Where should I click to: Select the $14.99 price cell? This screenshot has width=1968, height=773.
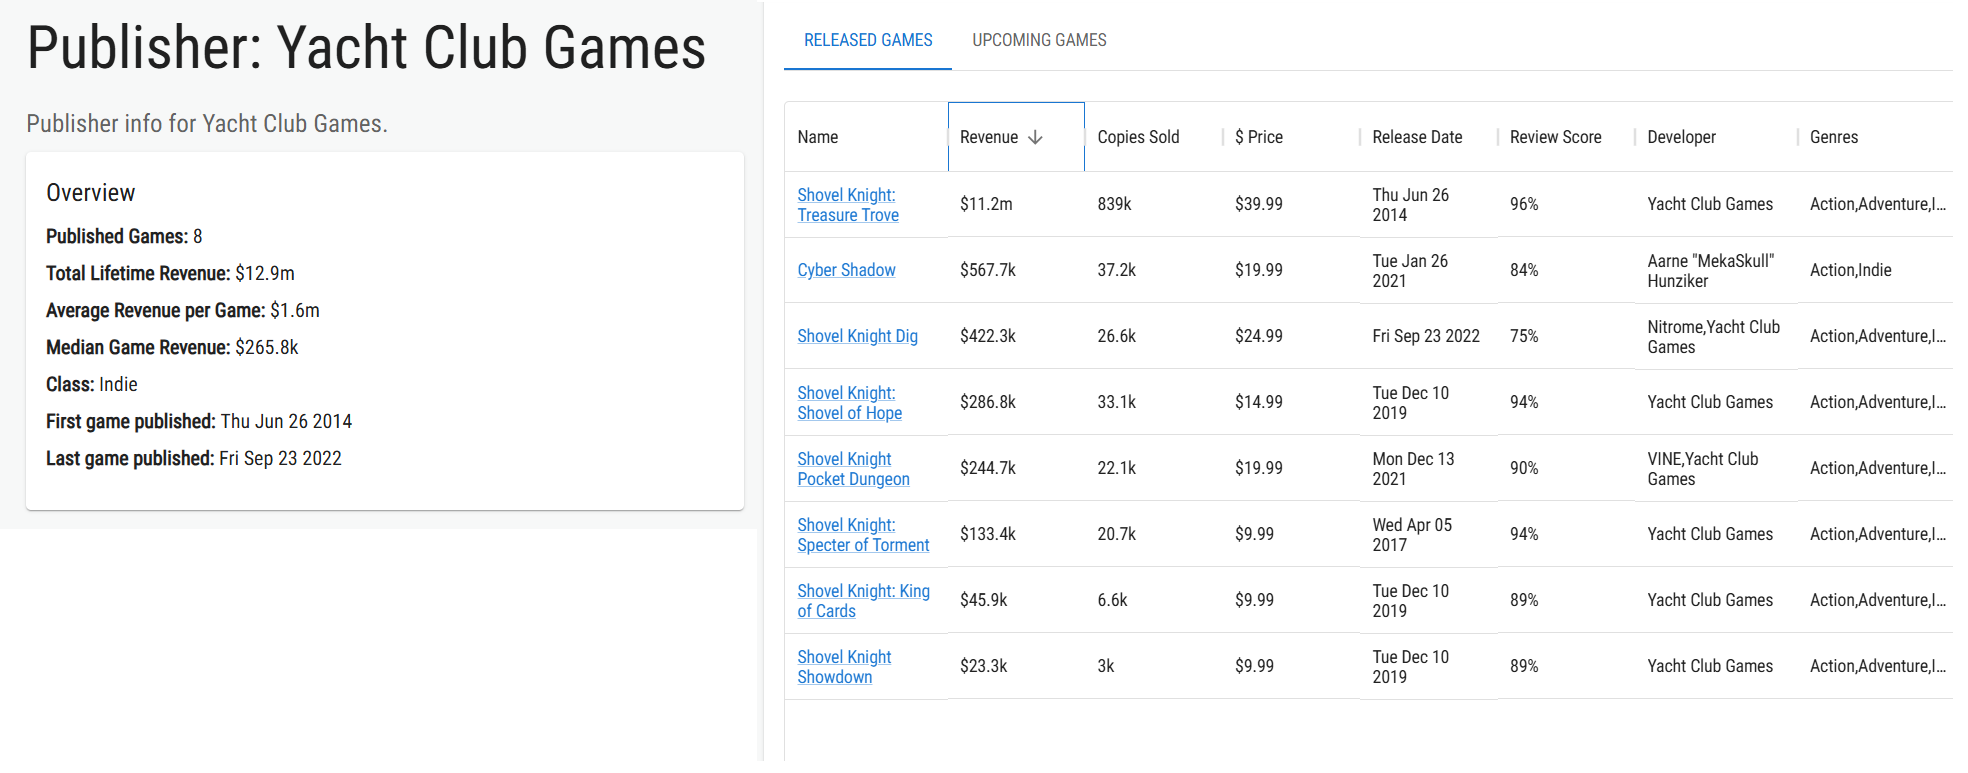point(1291,402)
